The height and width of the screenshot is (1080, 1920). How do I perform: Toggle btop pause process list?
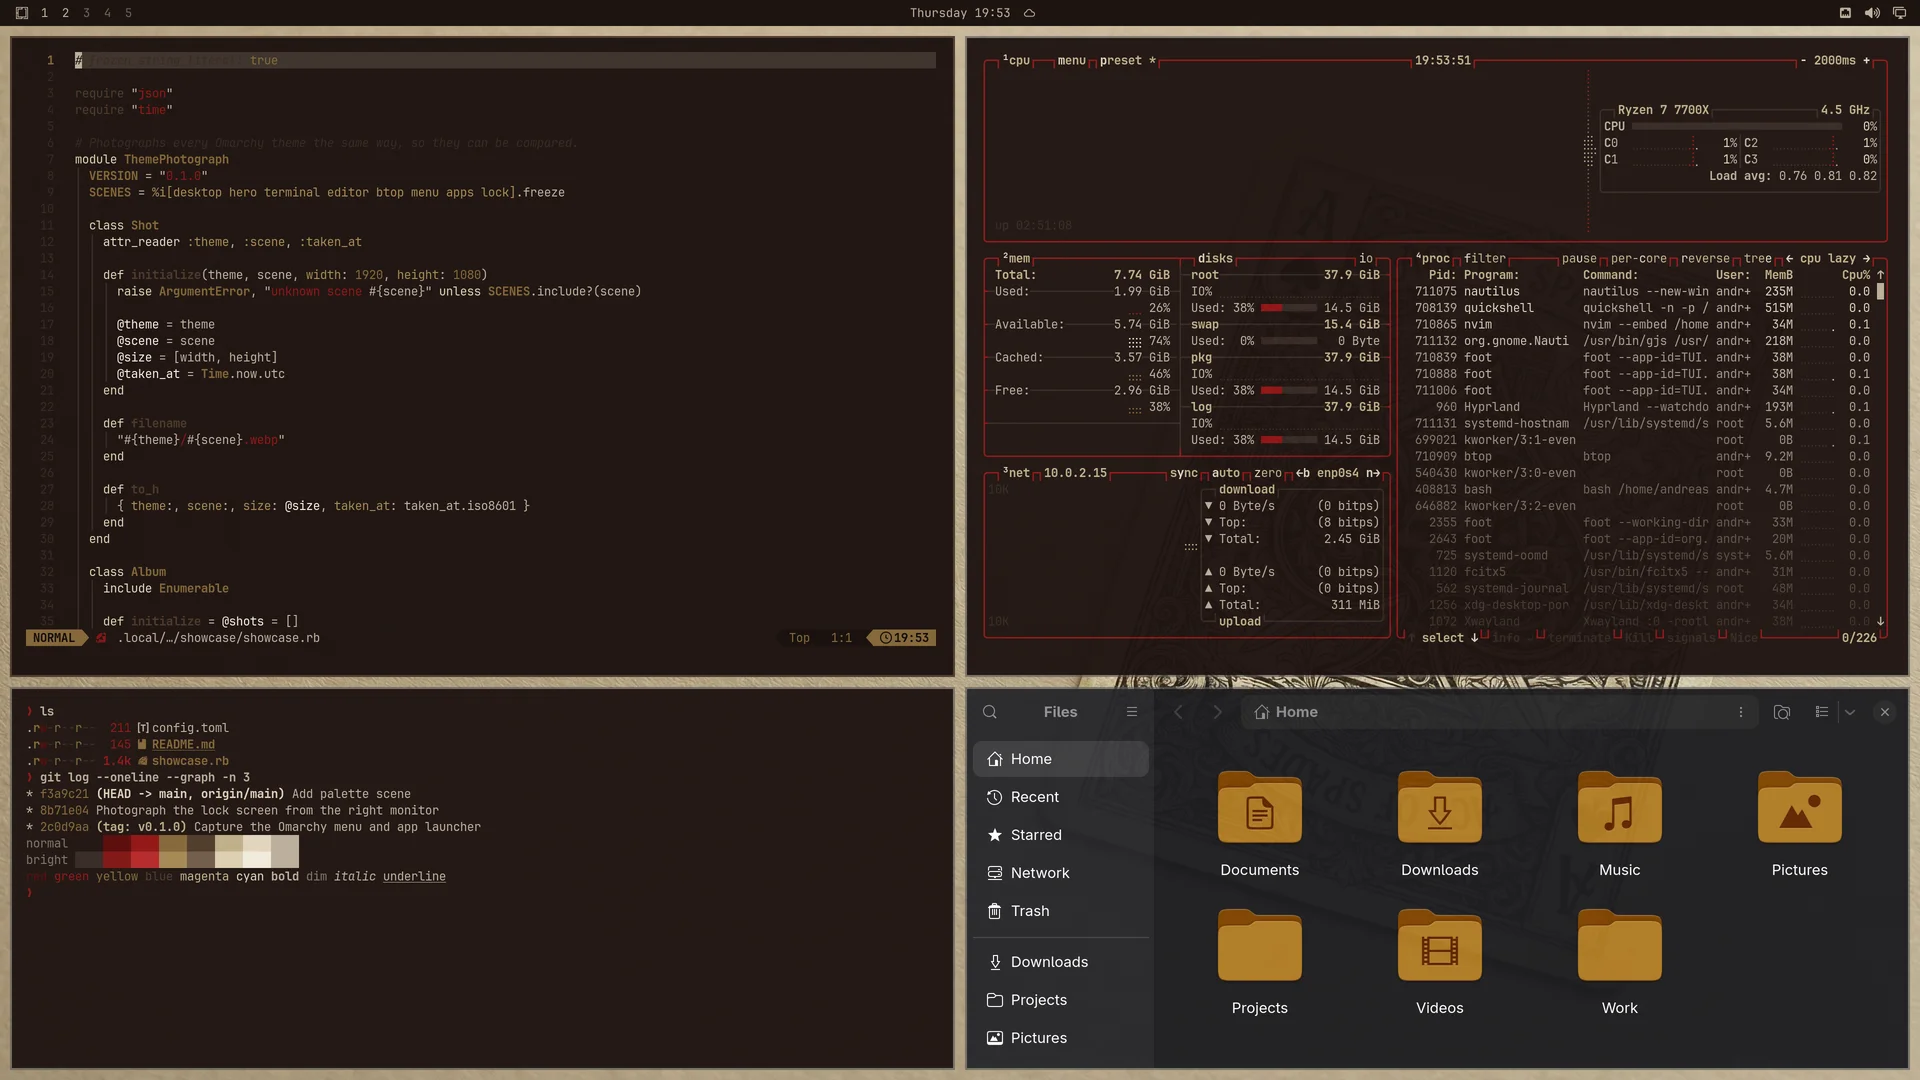(1579, 259)
